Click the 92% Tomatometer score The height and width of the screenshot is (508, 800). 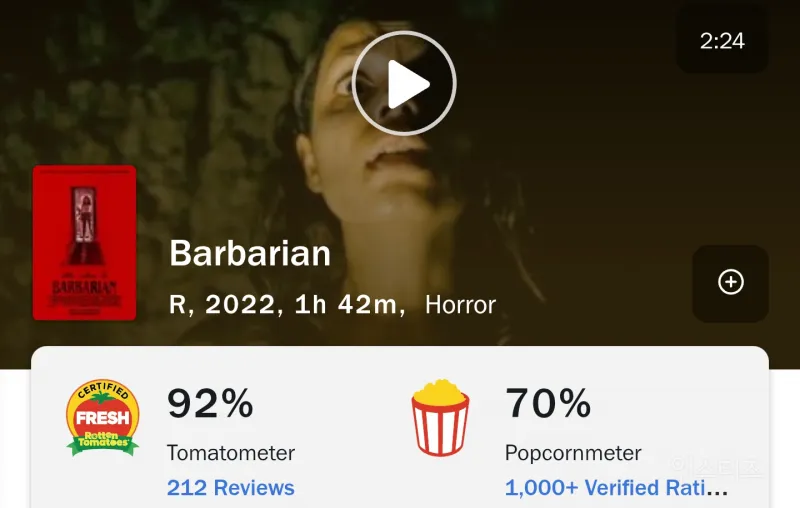coord(210,404)
